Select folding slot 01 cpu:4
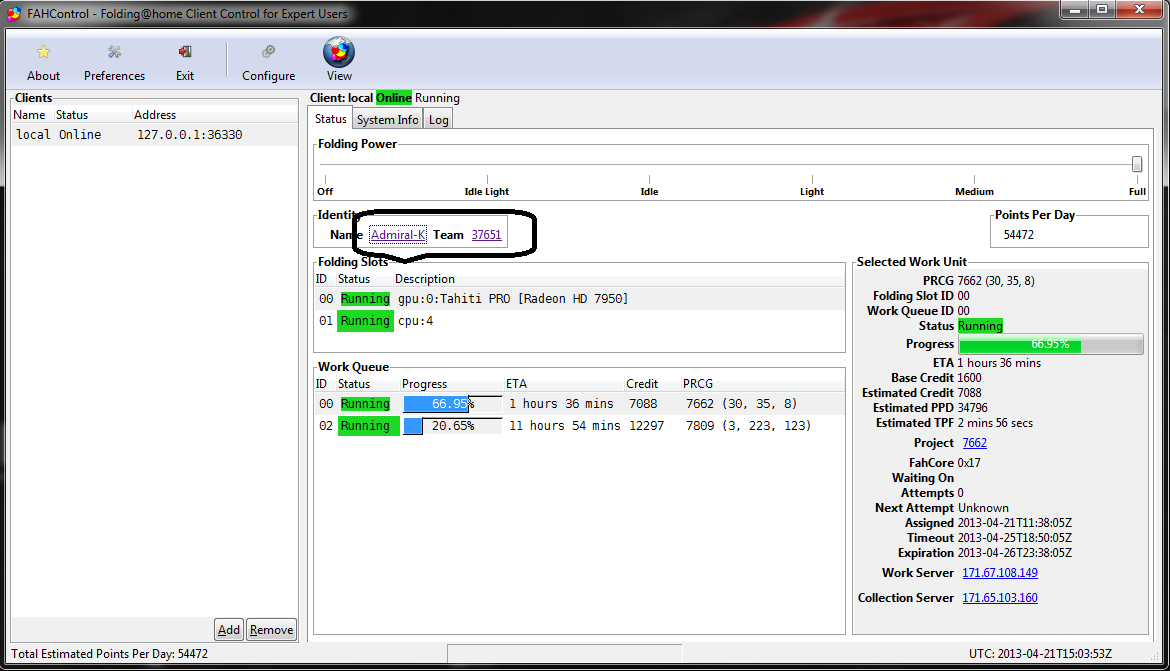1170x671 pixels. coord(580,321)
